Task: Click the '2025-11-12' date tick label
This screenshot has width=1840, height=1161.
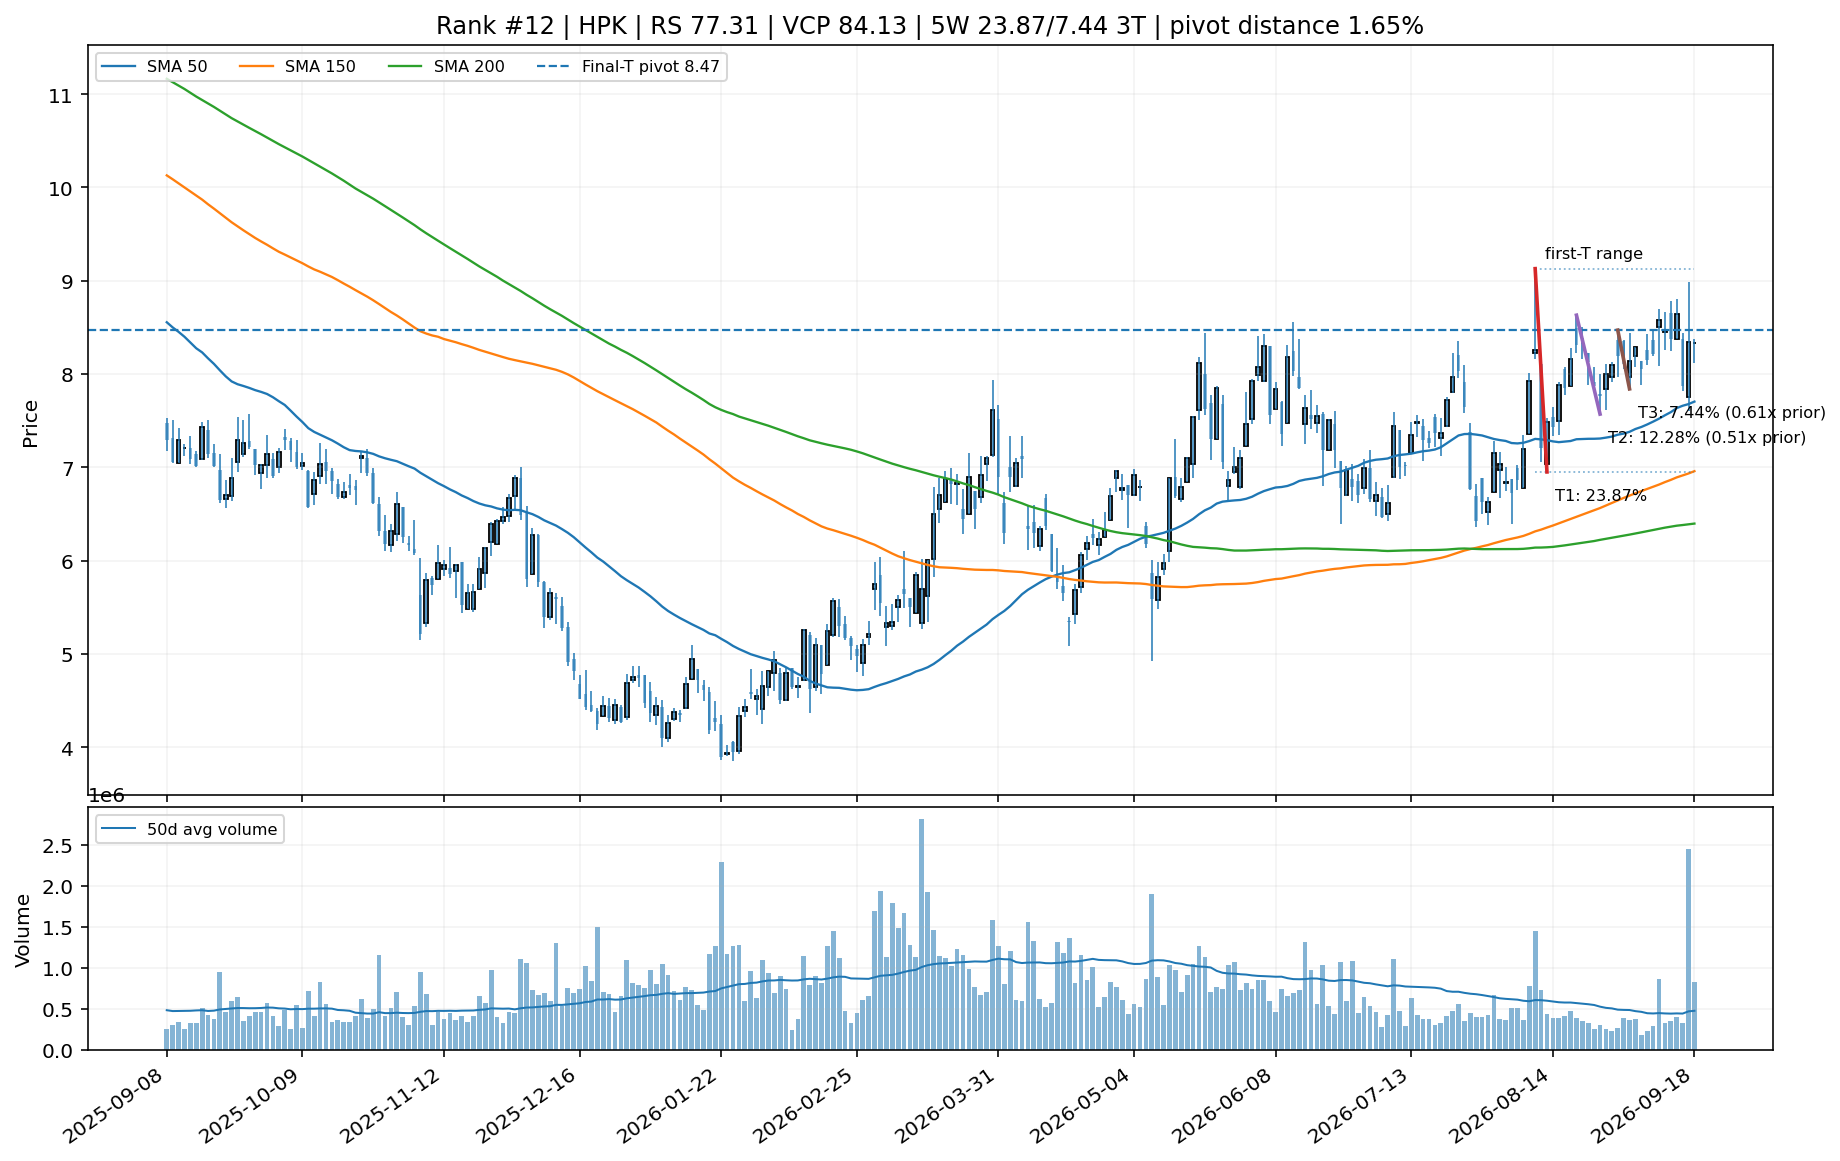Action: click(389, 1105)
